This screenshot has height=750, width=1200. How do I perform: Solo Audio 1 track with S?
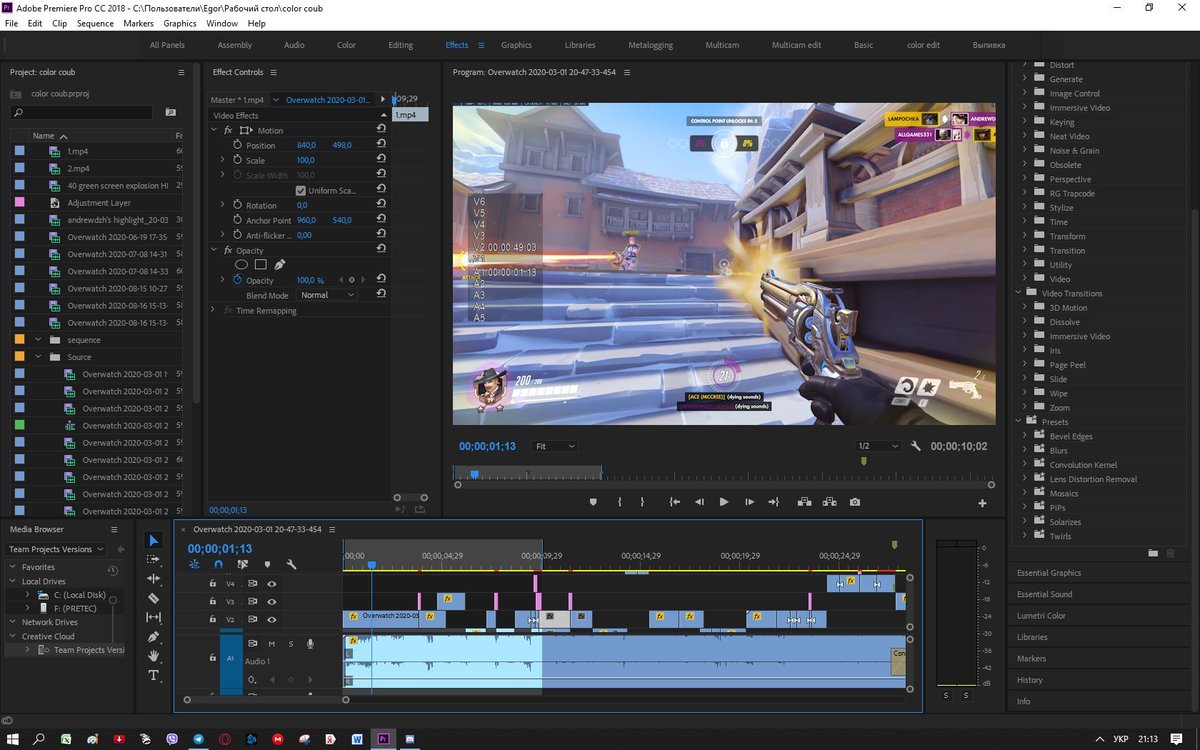pos(291,644)
